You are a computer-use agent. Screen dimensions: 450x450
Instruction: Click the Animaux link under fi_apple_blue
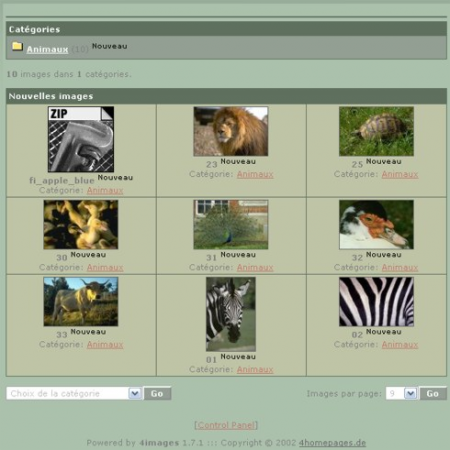tap(105, 190)
